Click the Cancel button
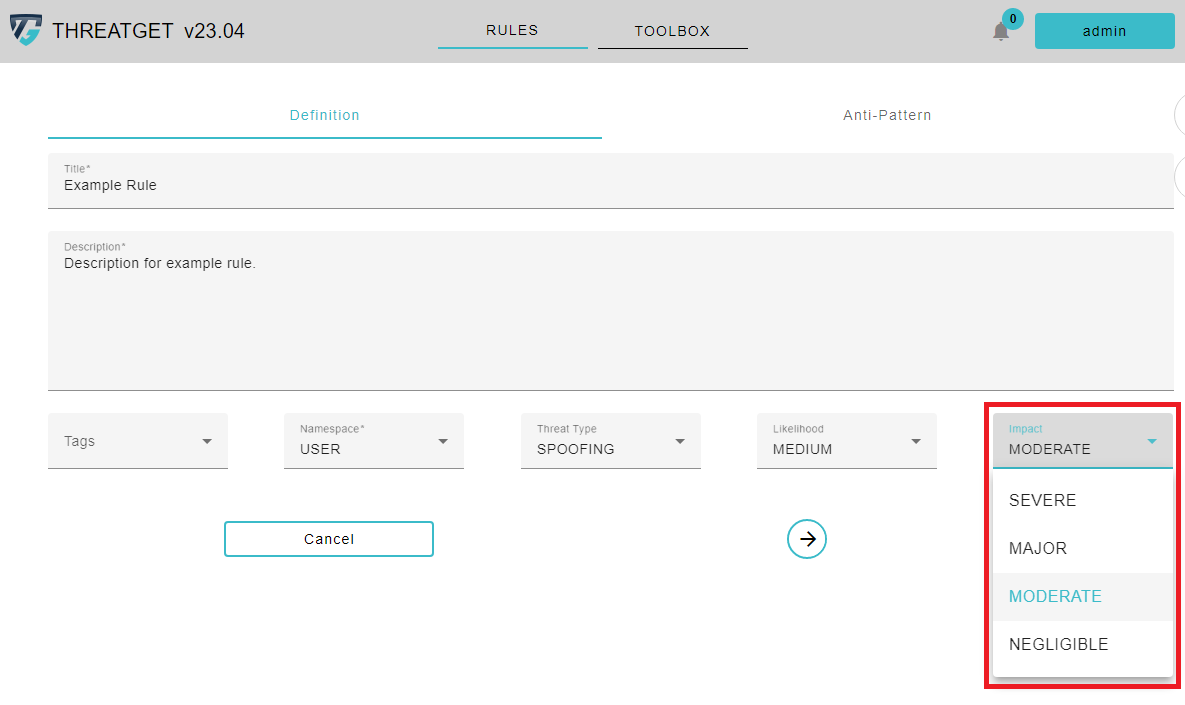 [329, 539]
